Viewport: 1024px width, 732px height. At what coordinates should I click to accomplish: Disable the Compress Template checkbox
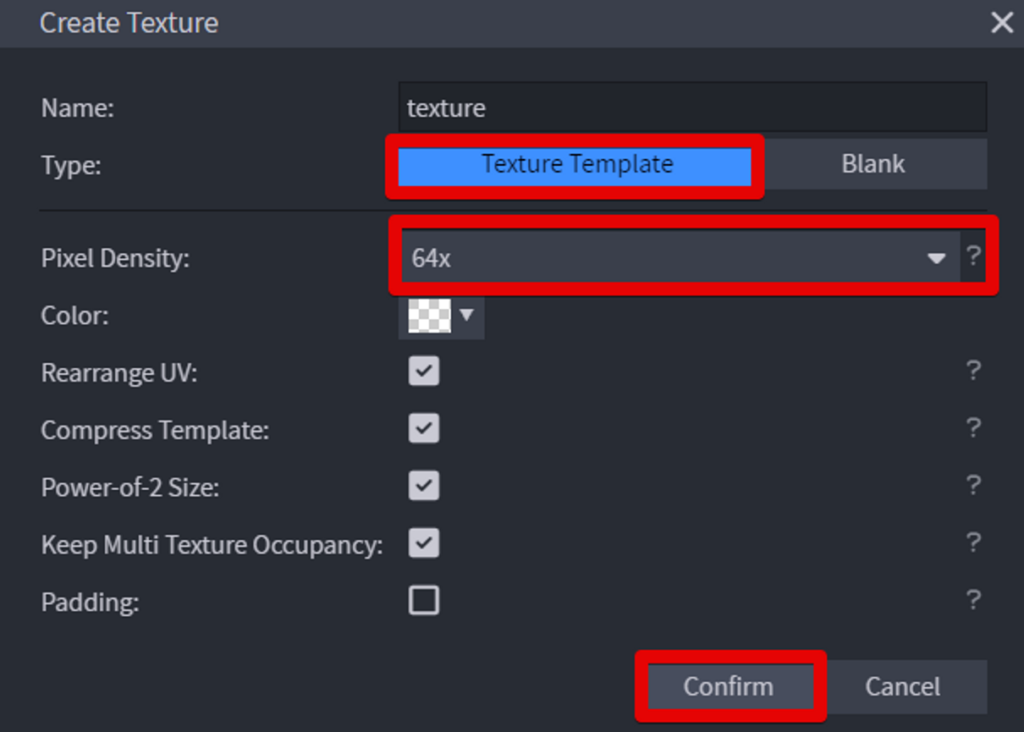click(x=424, y=429)
